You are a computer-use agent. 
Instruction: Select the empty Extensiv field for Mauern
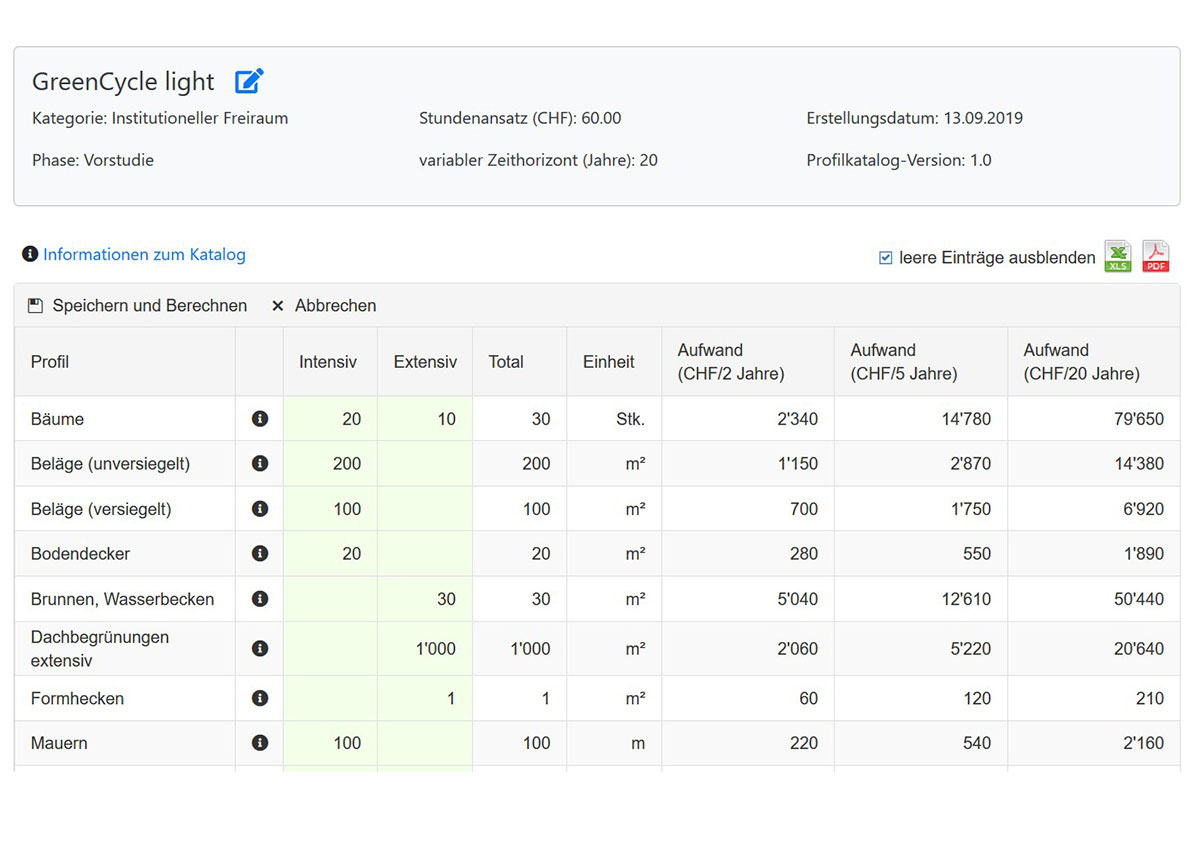(425, 743)
